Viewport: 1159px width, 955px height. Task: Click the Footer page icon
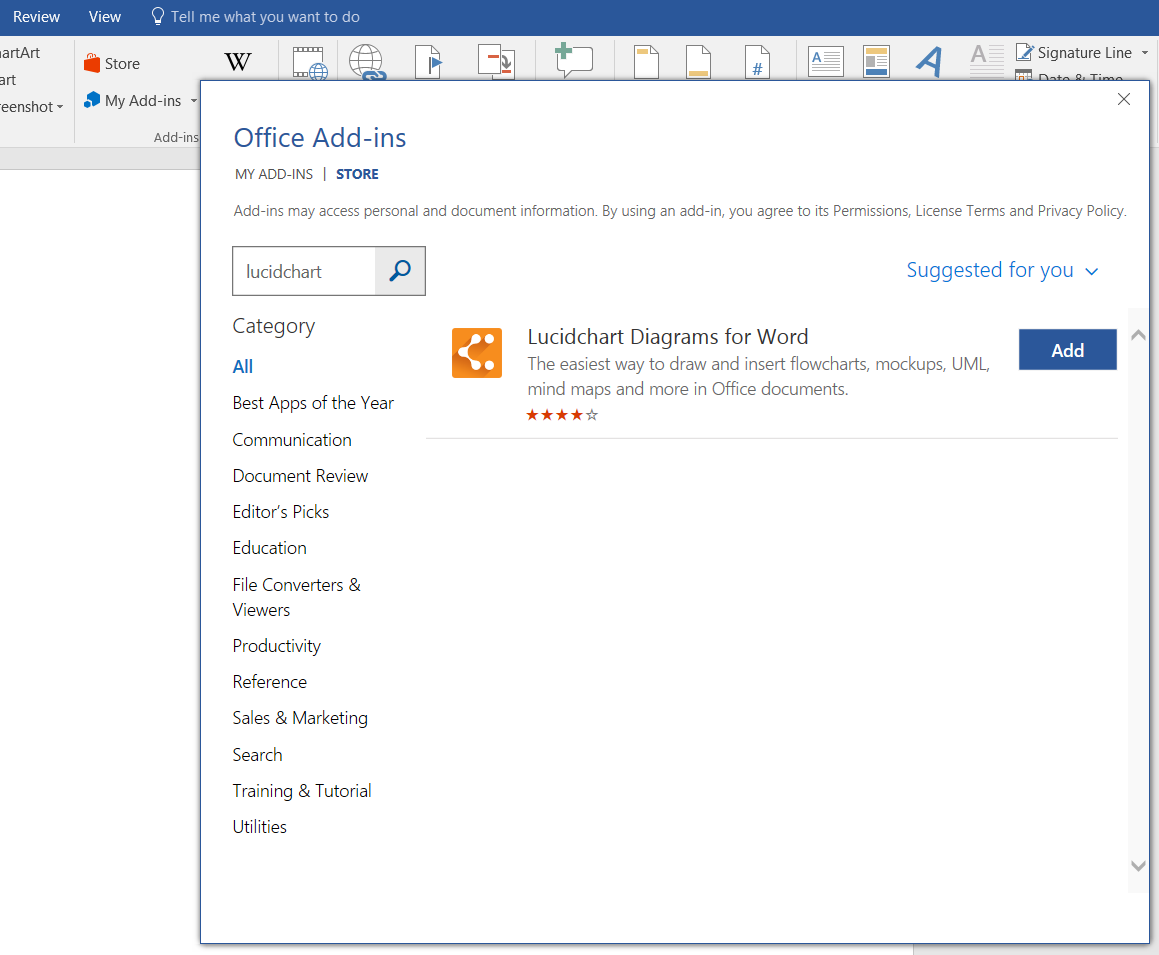tap(699, 62)
